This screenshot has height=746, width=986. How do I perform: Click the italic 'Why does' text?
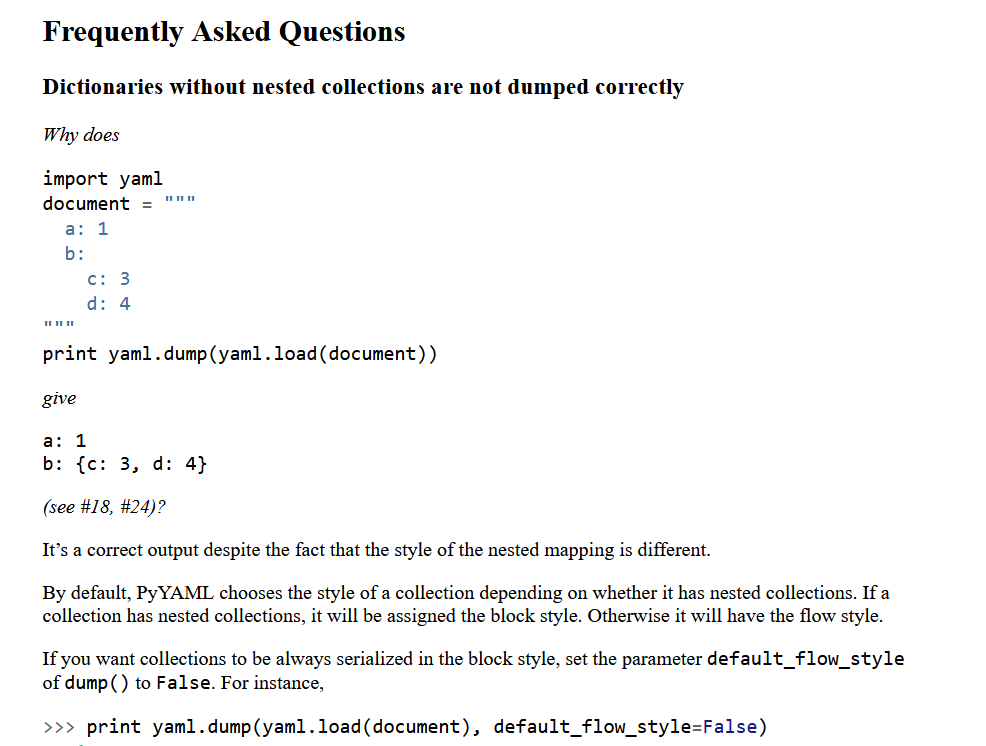[81, 135]
